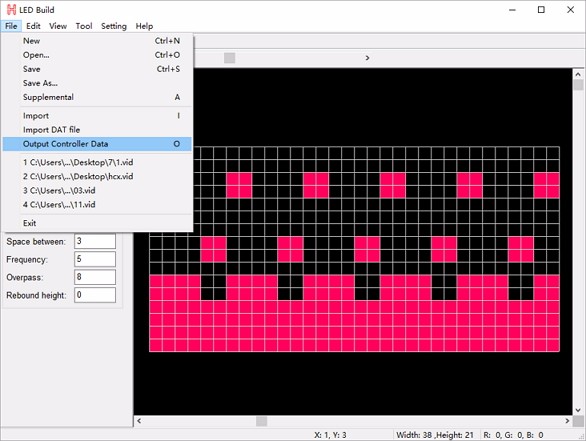Click the Overpass value field

(x=95, y=277)
